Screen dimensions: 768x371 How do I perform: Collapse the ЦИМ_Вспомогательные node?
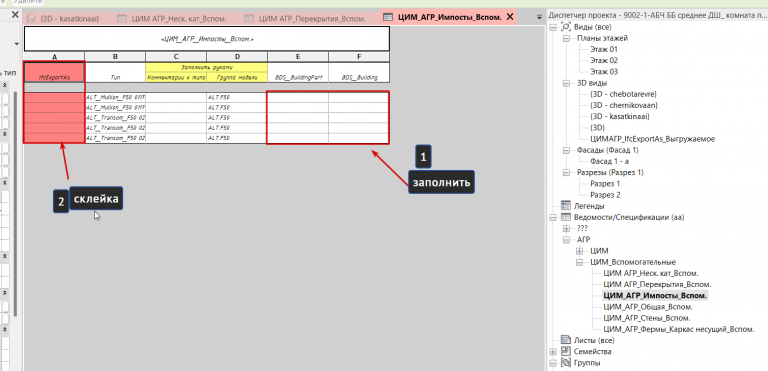tap(579, 262)
